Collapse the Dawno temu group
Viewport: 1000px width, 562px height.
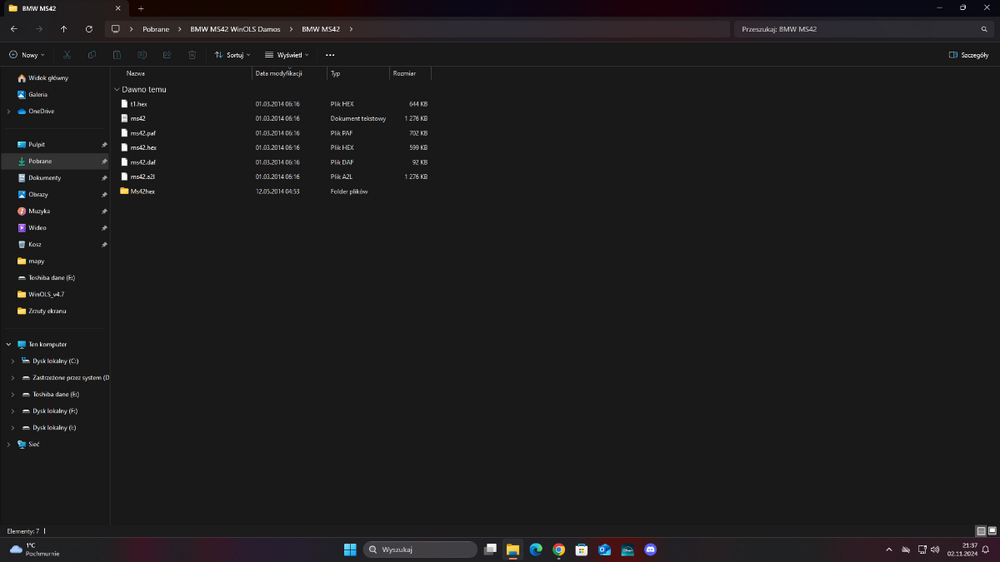click(117, 90)
